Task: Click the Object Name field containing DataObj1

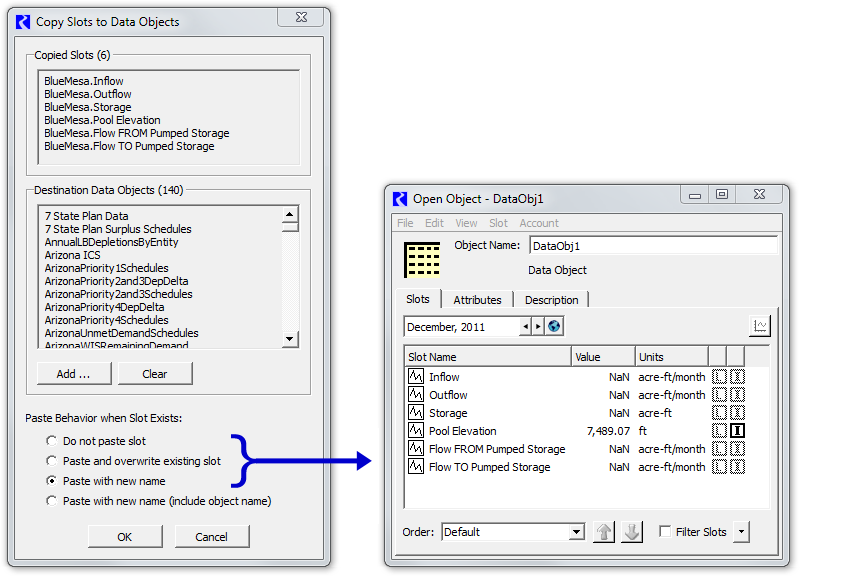Action: (x=653, y=246)
